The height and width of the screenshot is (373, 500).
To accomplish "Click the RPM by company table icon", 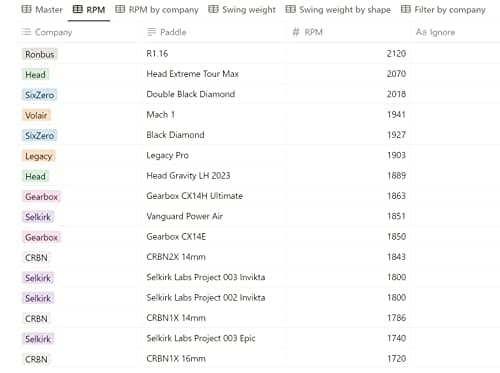I will [120, 9].
